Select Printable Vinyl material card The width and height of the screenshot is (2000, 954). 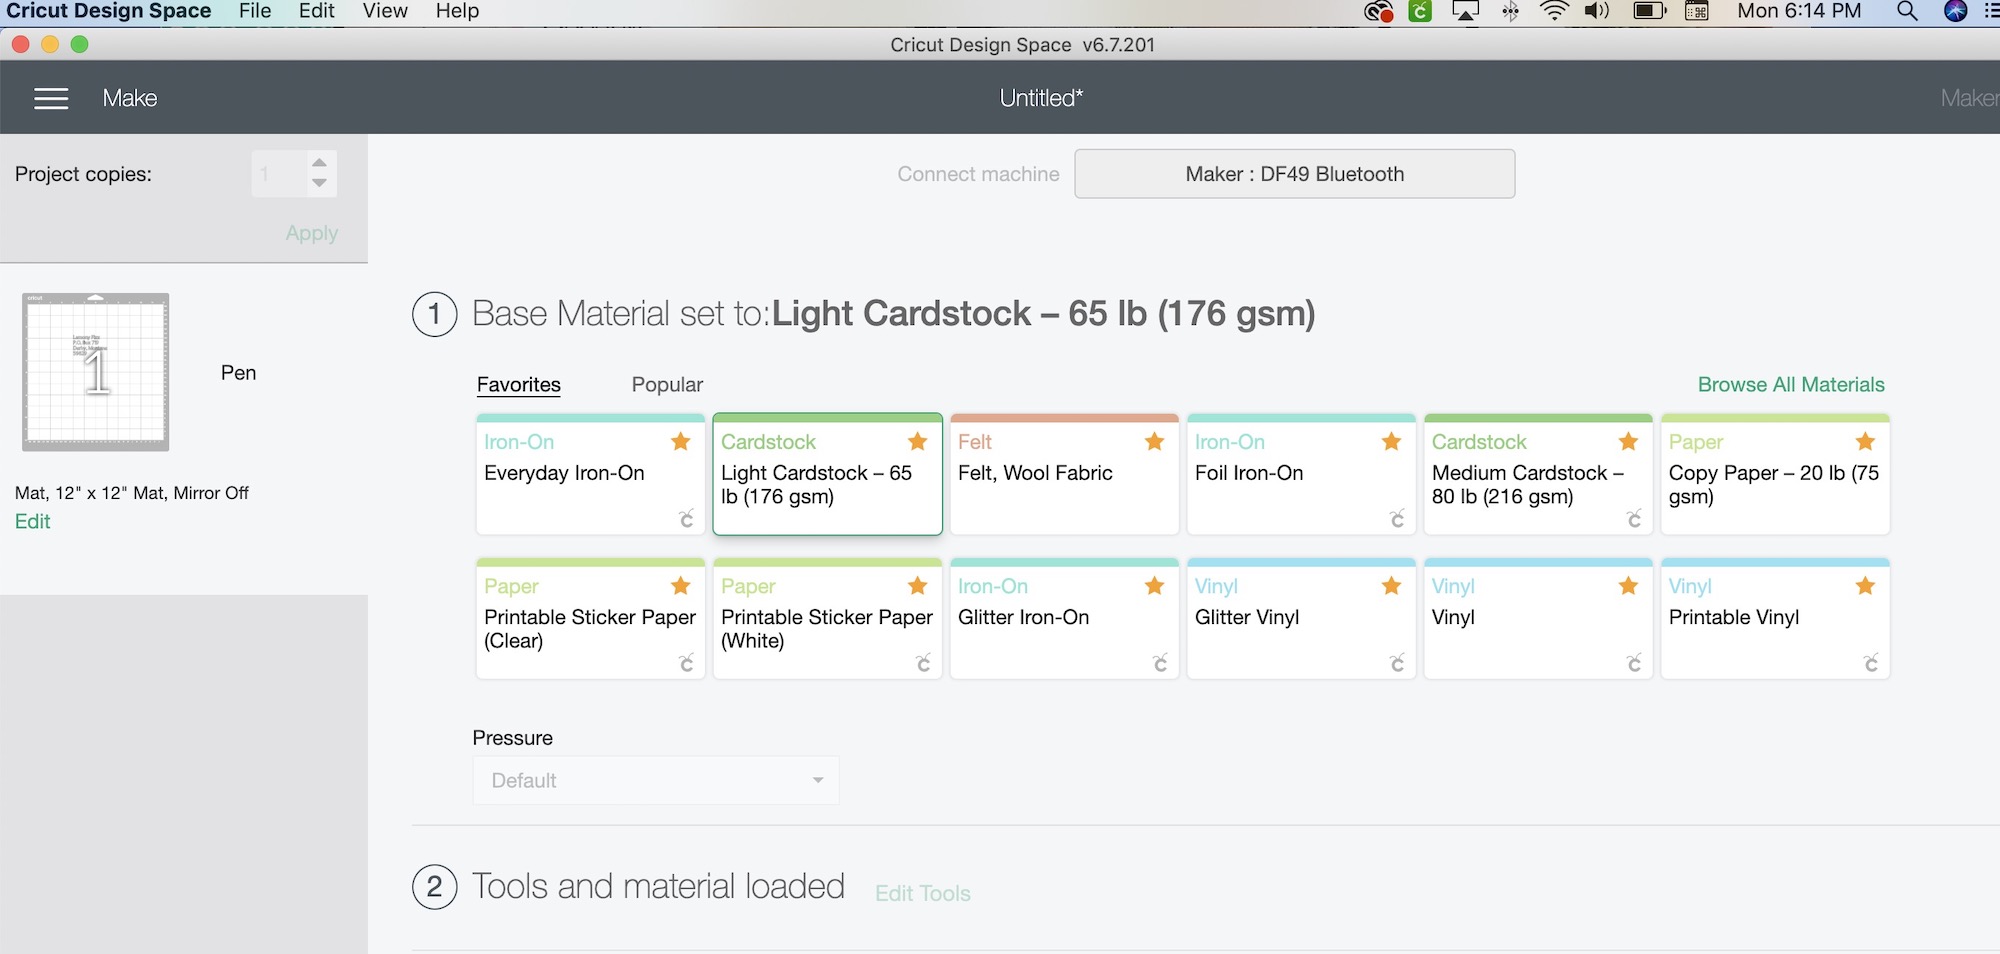point(1775,619)
